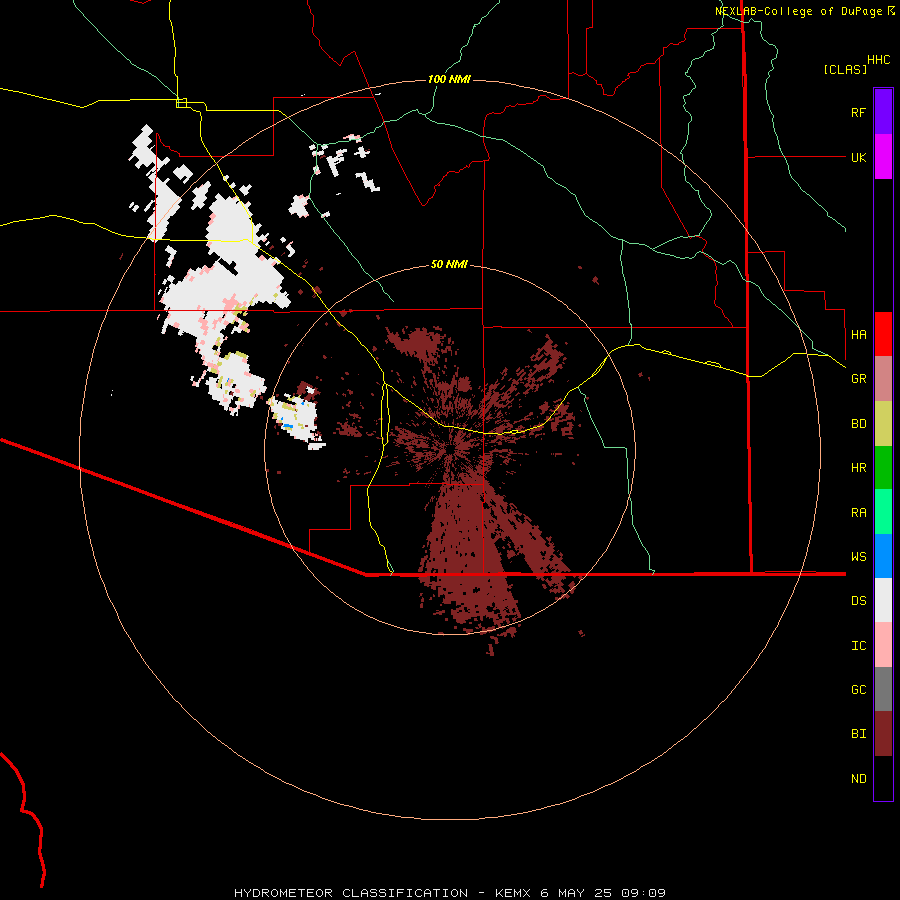The width and height of the screenshot is (900, 900).
Task: Click the HA legend label
Action: tap(858, 334)
